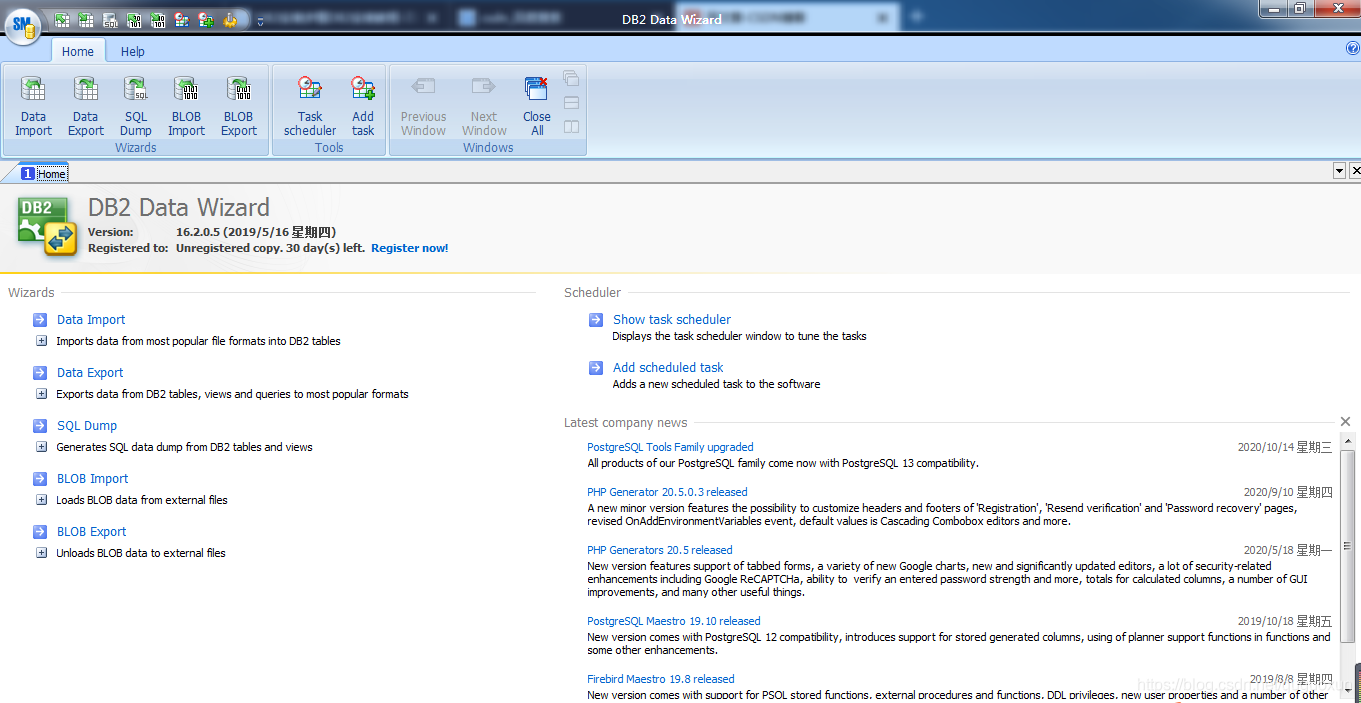Open PostgreSQL Maestro 19.10 released news
The image size is (1361, 703).
[674, 621]
